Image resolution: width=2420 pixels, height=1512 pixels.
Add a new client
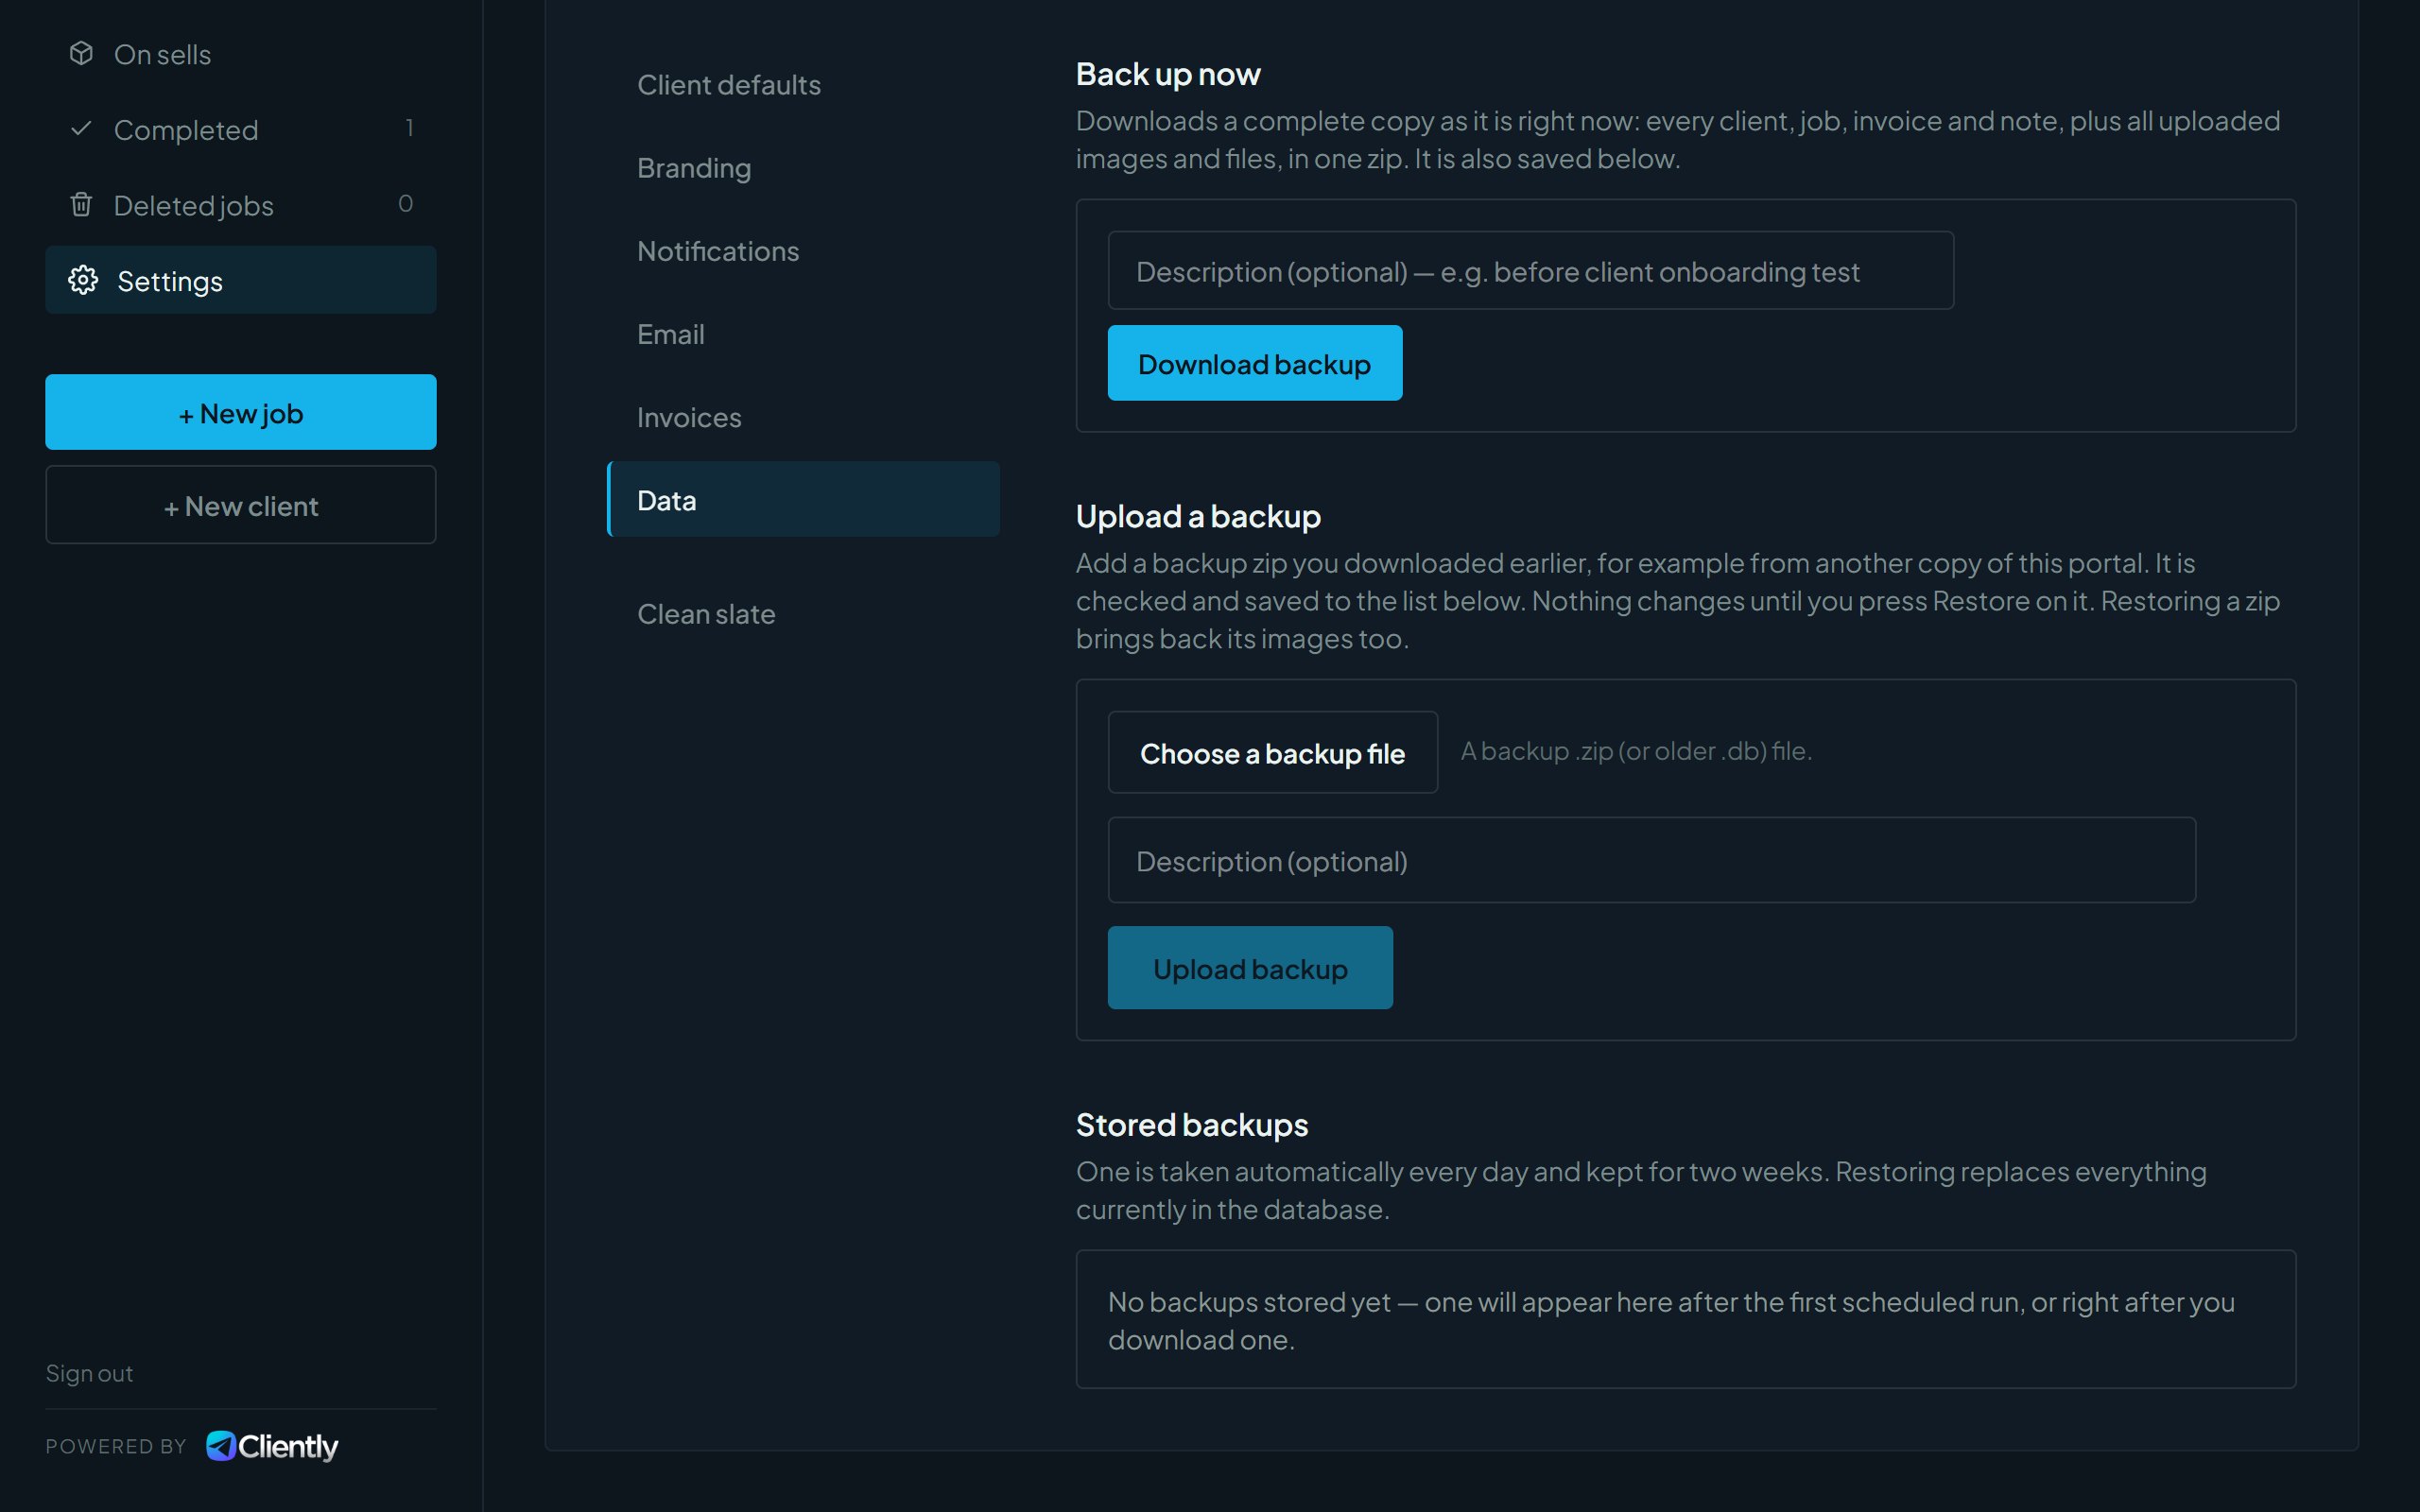(240, 505)
